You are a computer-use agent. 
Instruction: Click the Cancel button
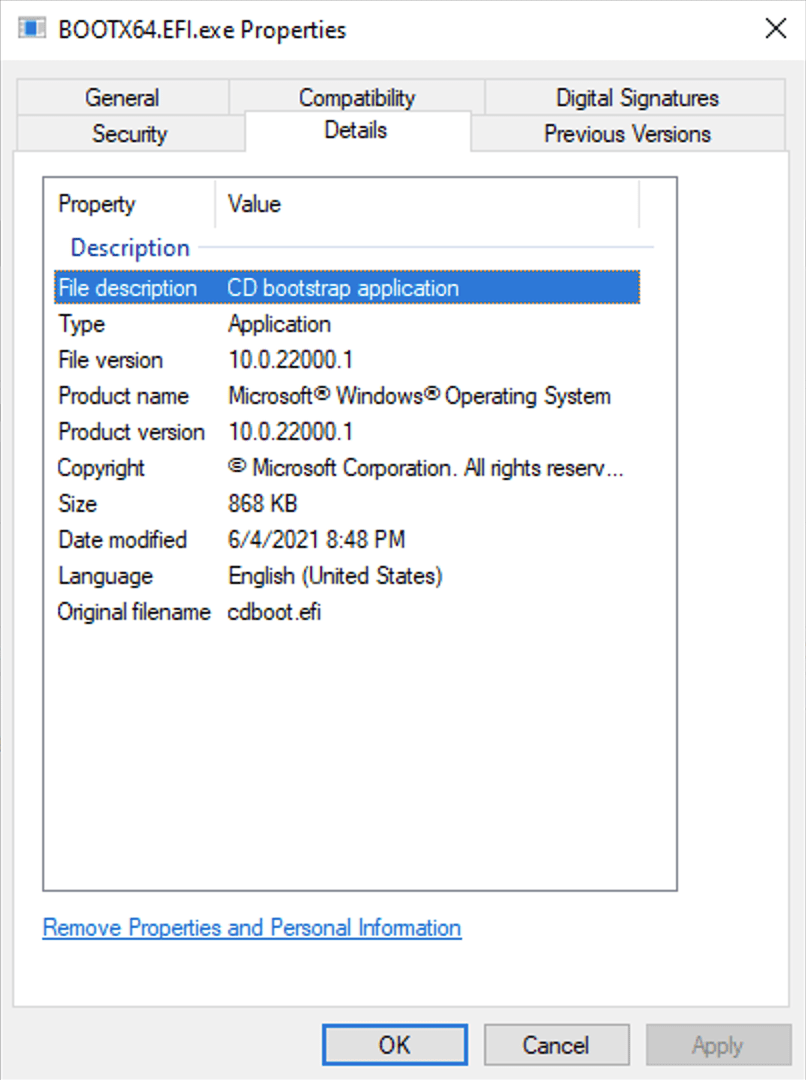tap(556, 1045)
